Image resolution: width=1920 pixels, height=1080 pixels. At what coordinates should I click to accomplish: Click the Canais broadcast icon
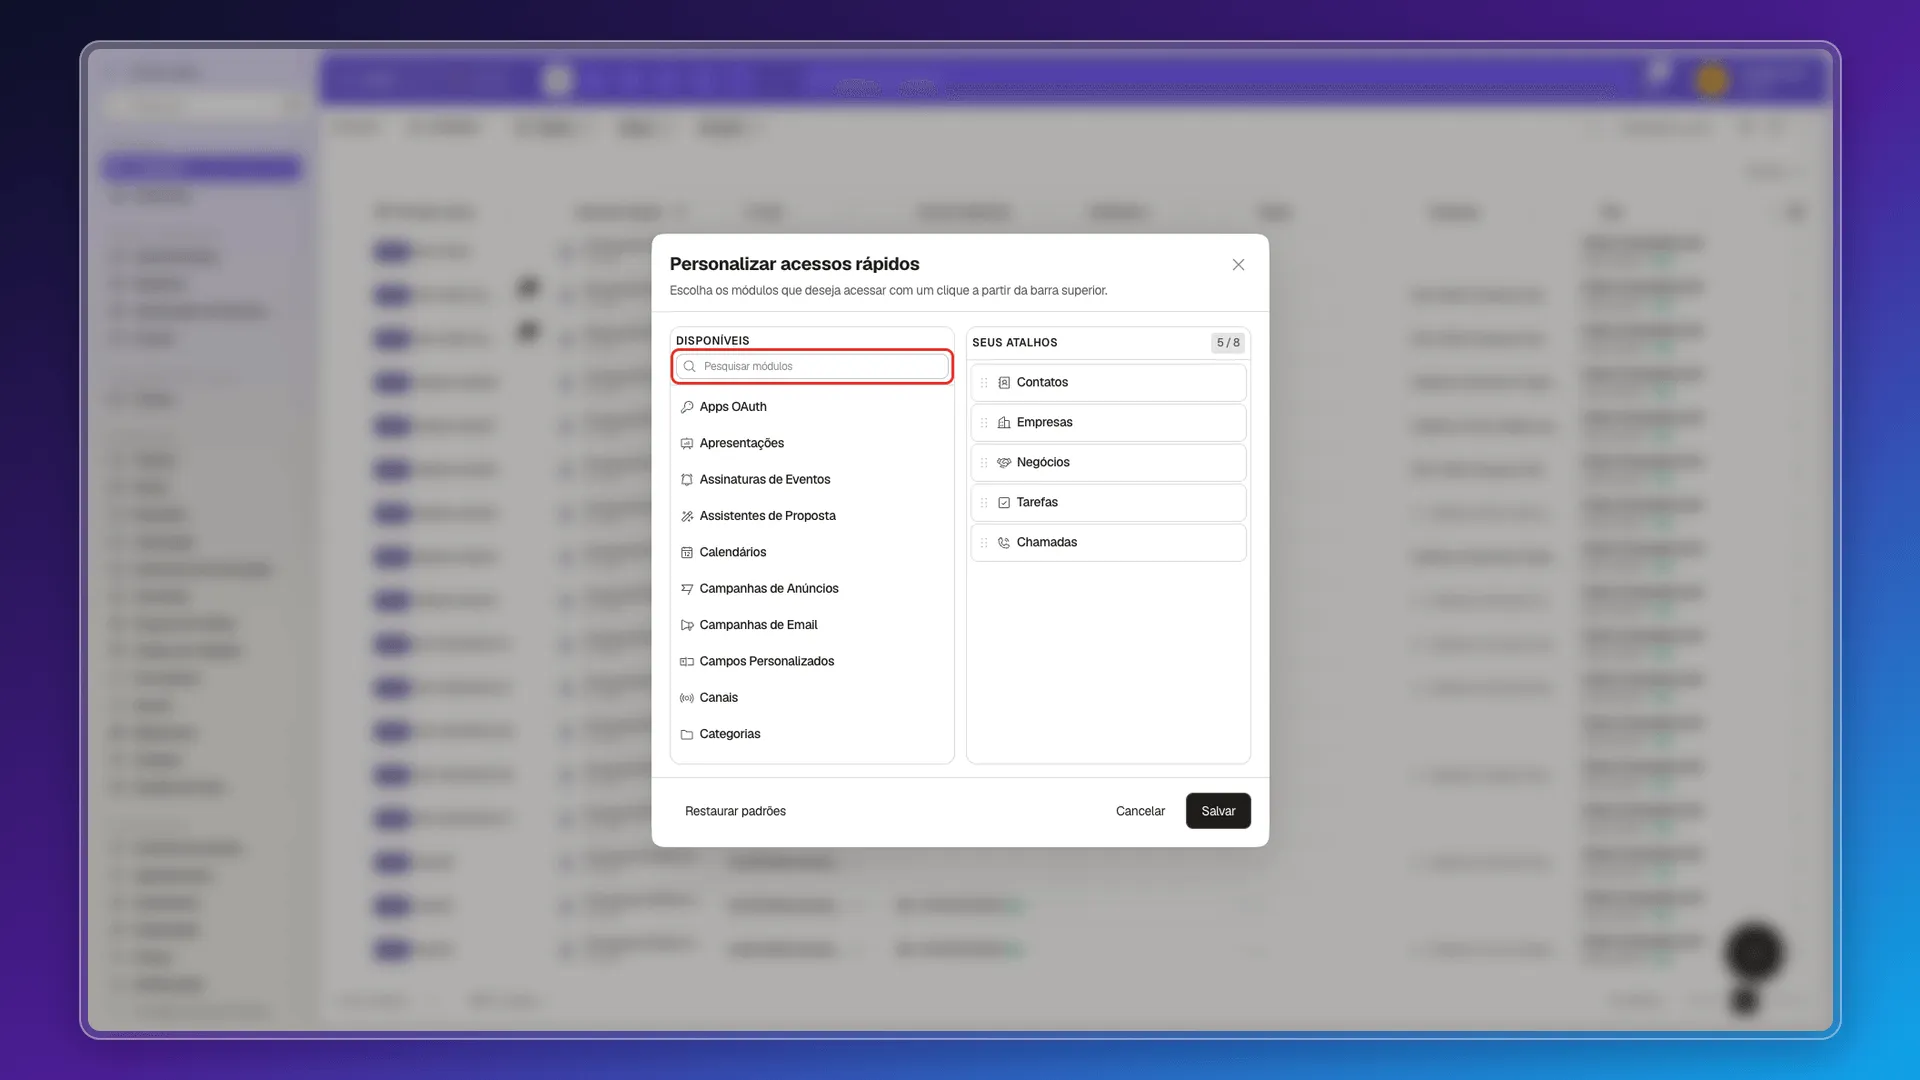coord(687,698)
